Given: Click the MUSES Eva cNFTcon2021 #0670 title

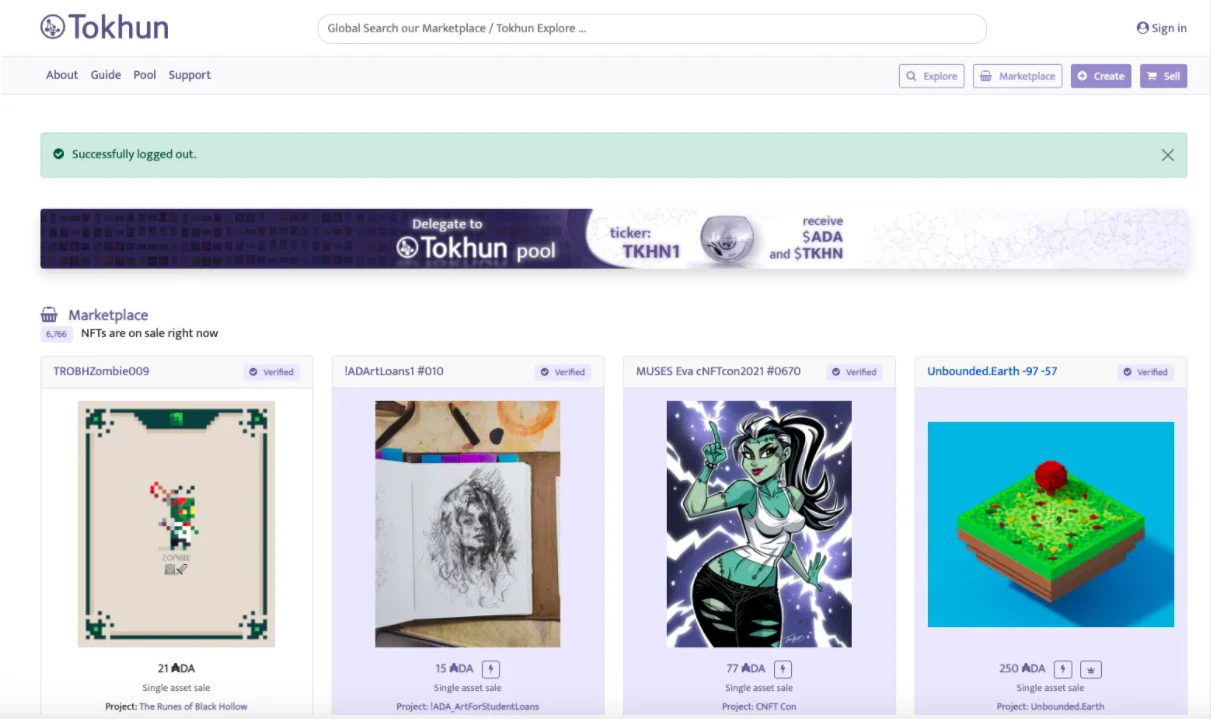Looking at the screenshot, I should pyautogui.click(x=719, y=371).
